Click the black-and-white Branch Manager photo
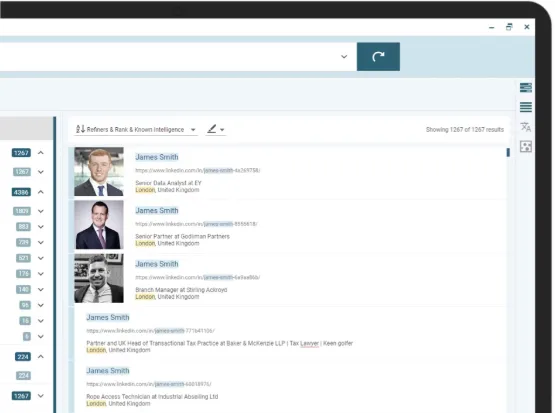555x413 pixels. [x=99, y=279]
